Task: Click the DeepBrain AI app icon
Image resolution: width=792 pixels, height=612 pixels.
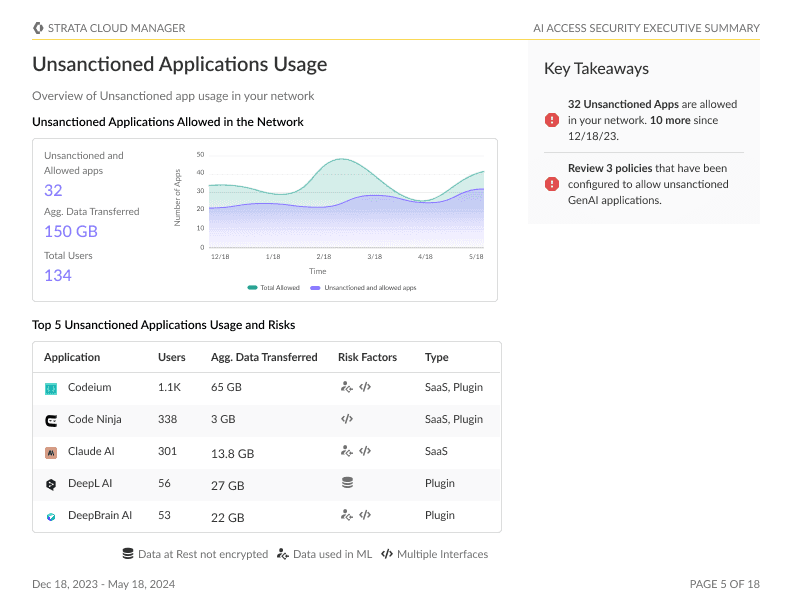Action: [x=51, y=516]
